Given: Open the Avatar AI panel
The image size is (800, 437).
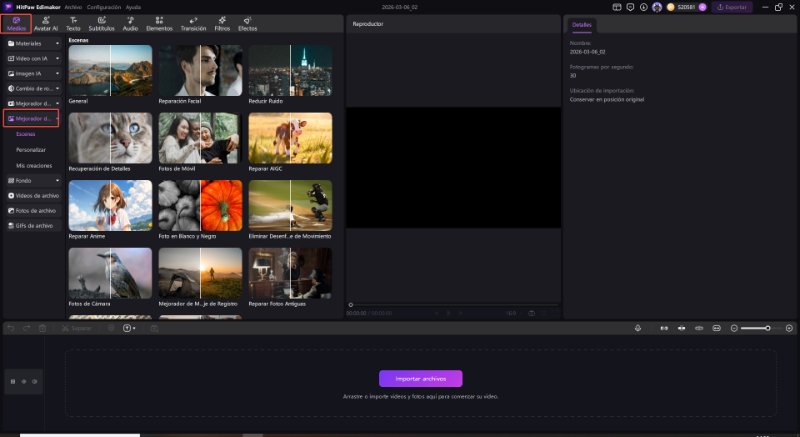Looking at the screenshot, I should click(x=46, y=23).
